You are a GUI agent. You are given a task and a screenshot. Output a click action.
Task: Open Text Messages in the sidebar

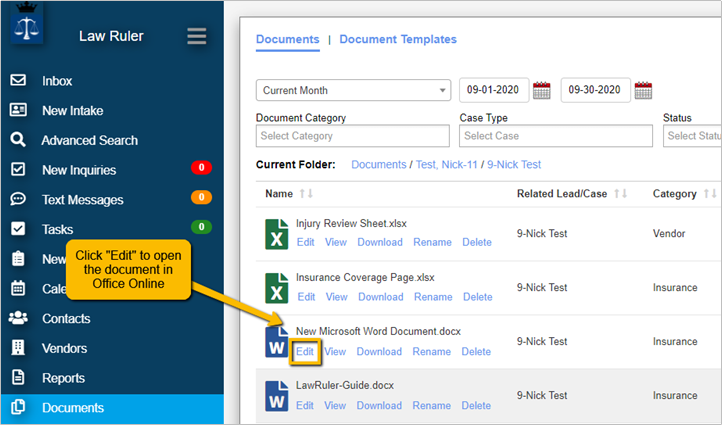click(83, 200)
